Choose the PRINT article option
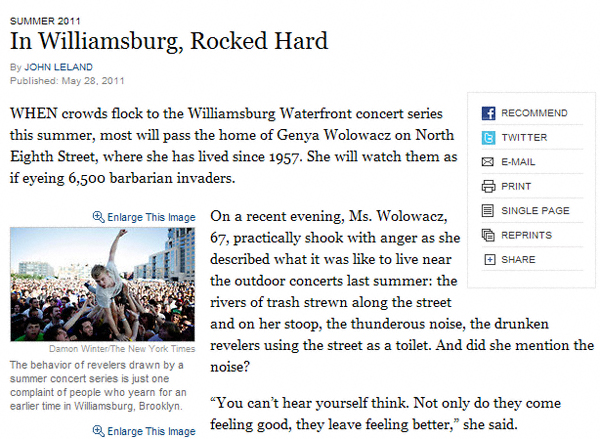 pyautogui.click(x=516, y=186)
